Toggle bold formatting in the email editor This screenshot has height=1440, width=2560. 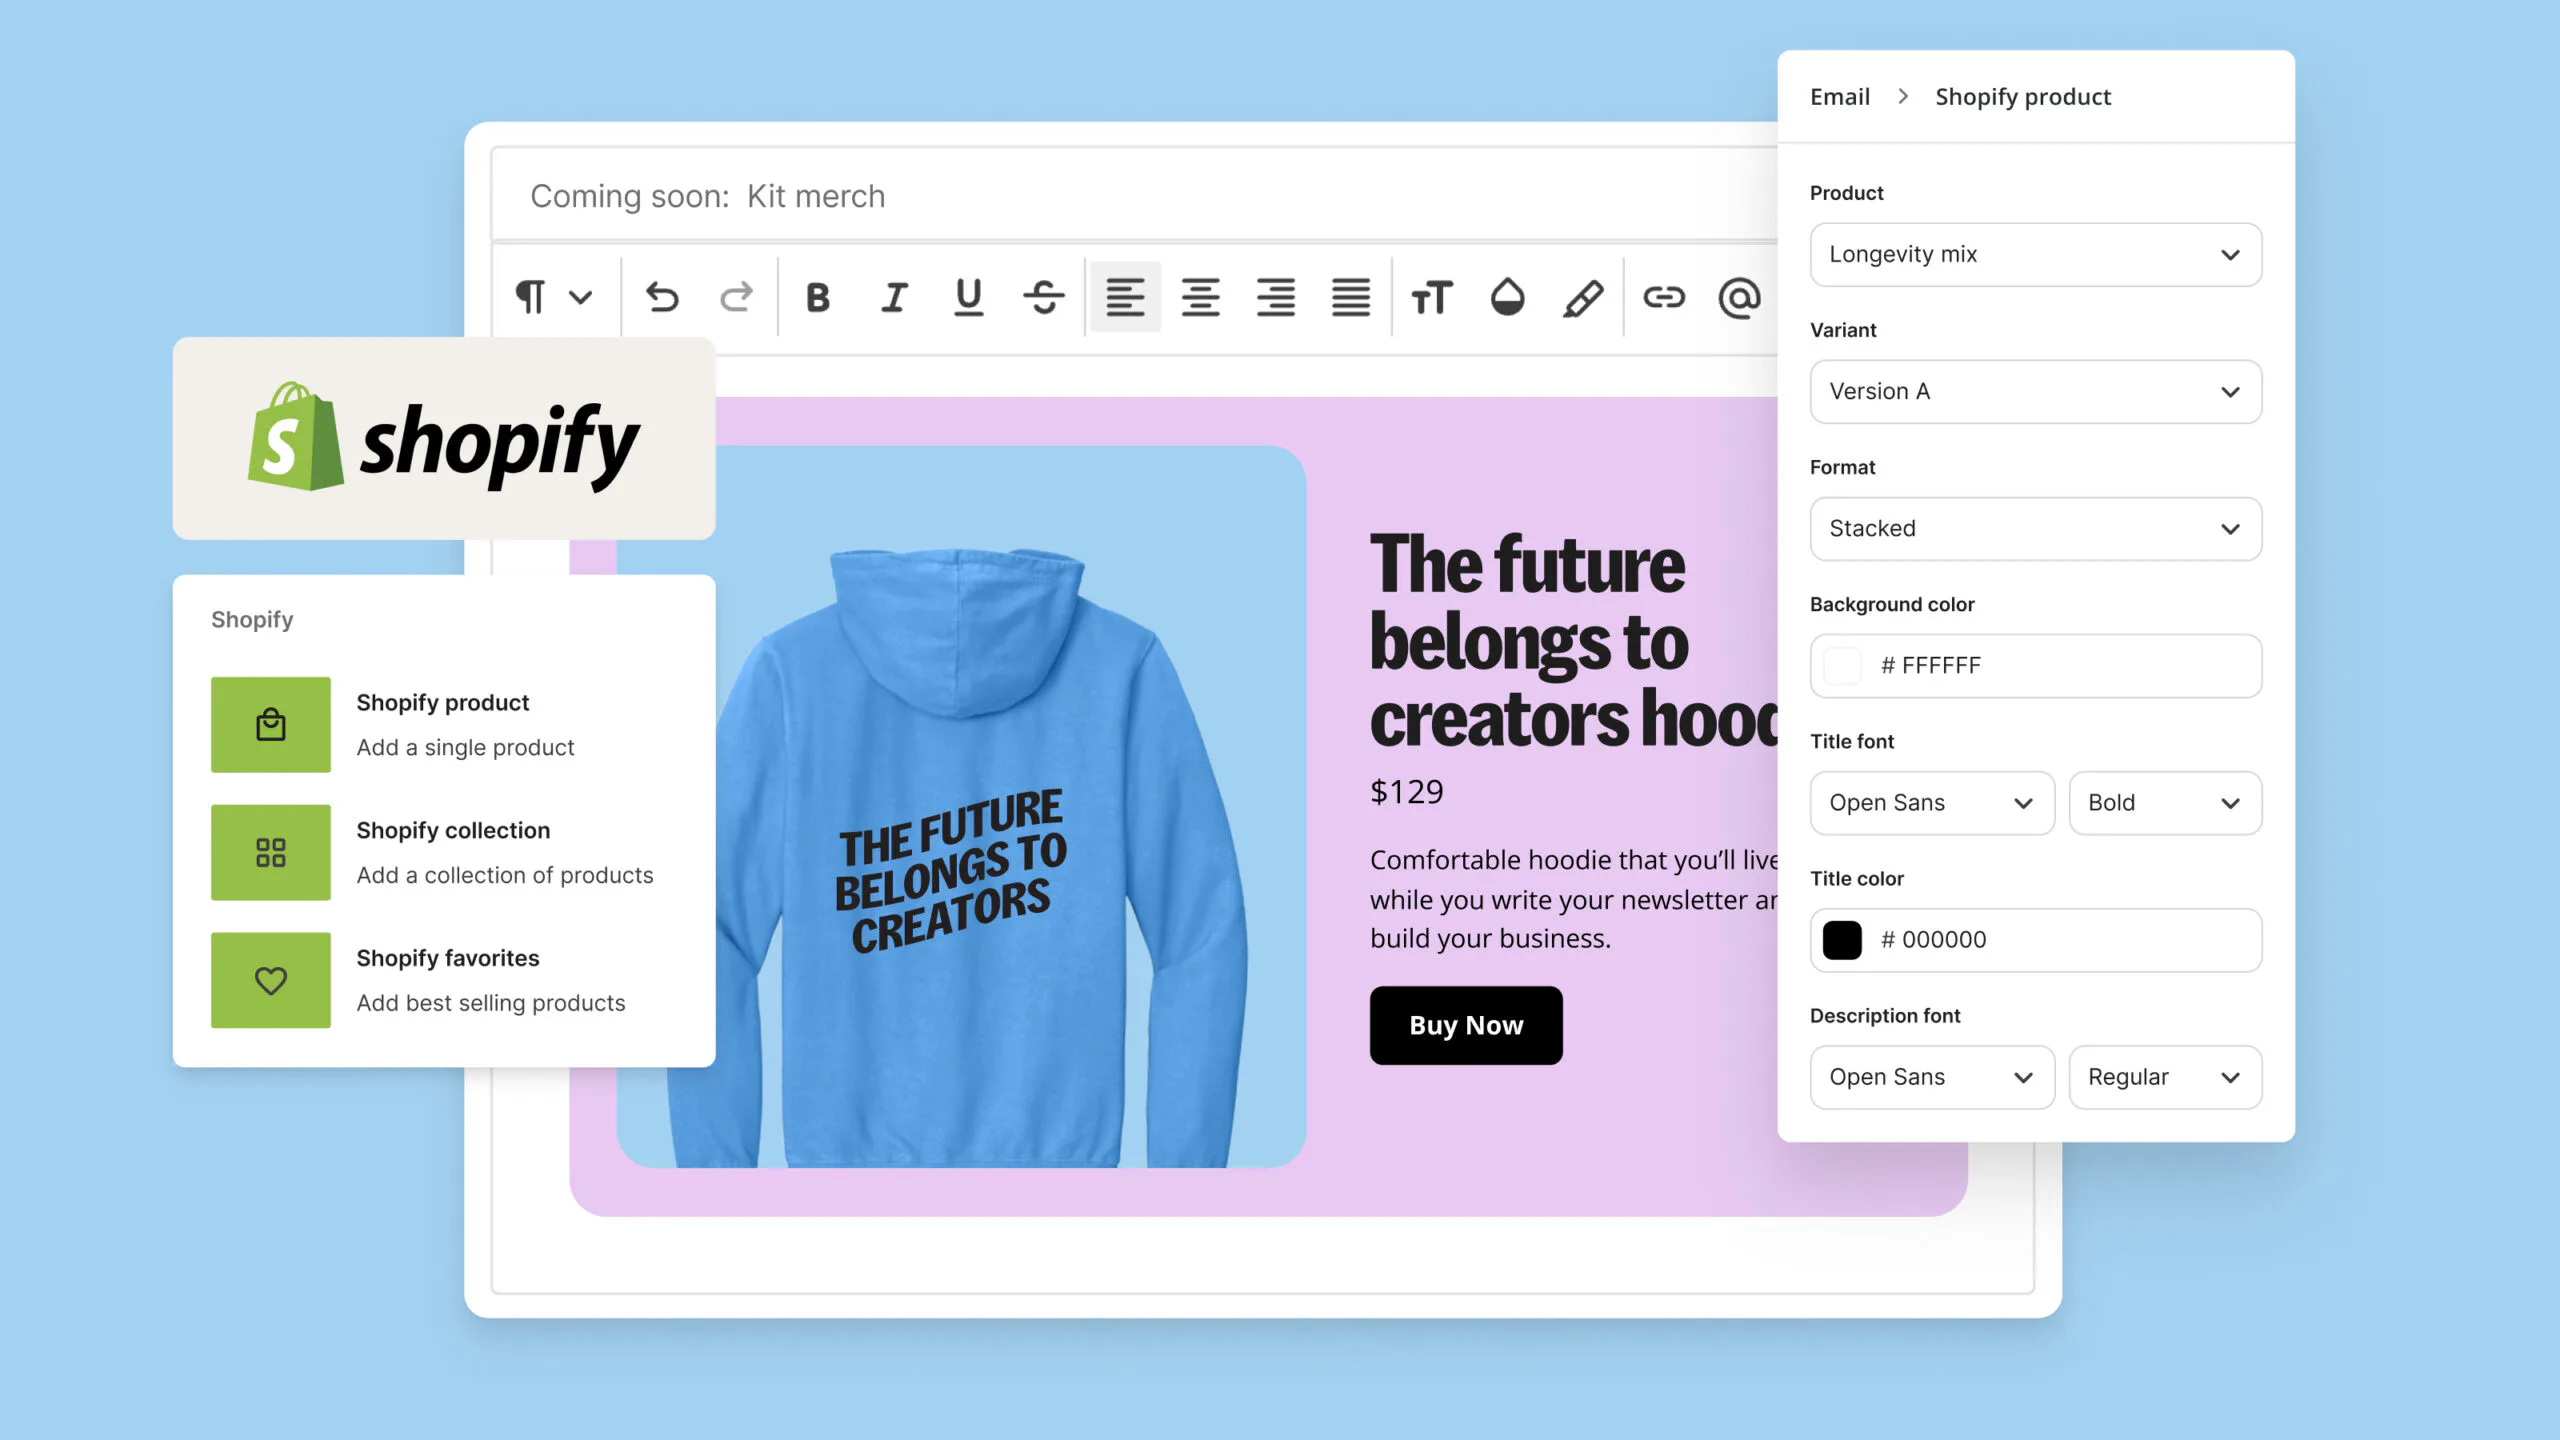(x=817, y=296)
